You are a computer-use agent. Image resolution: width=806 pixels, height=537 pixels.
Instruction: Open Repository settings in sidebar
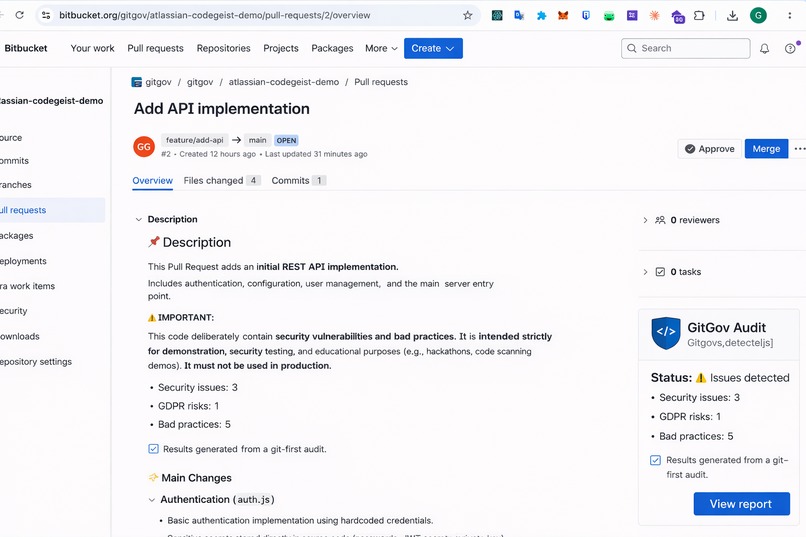[x=36, y=362]
